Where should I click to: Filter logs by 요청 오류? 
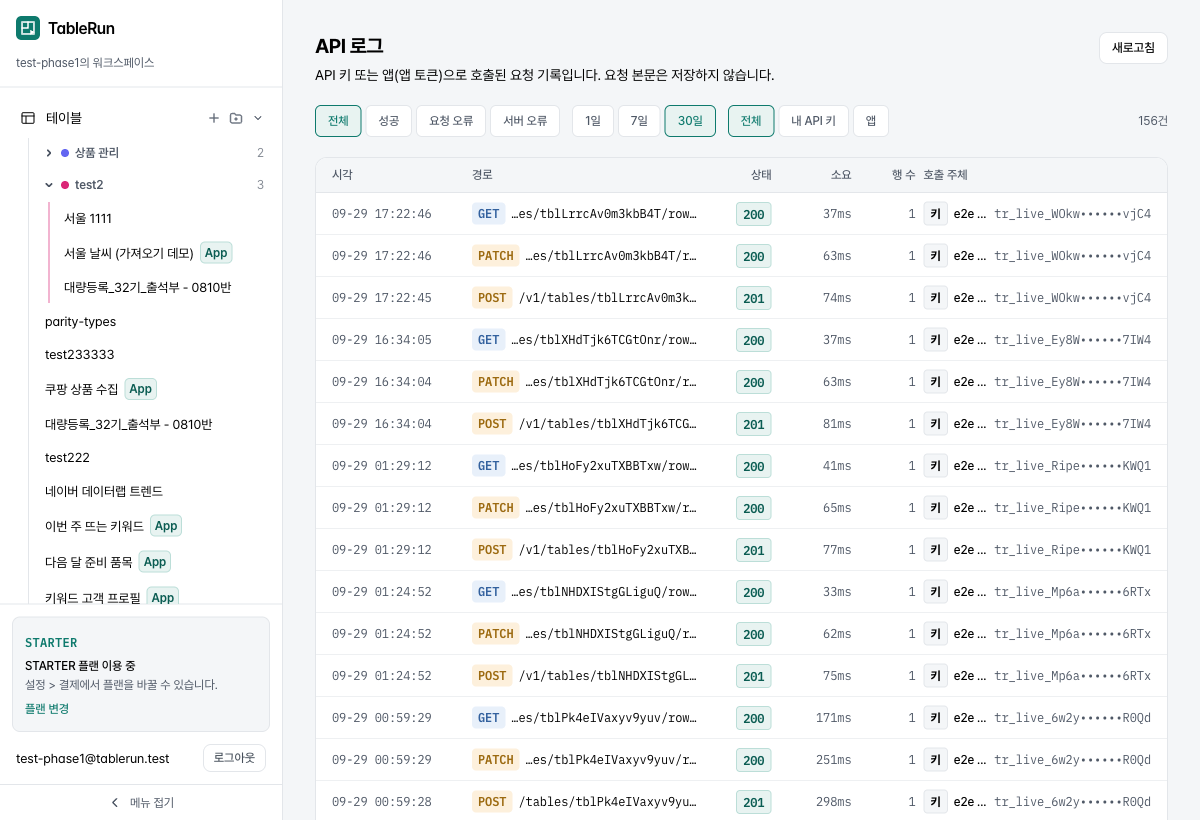pyautogui.click(x=451, y=121)
